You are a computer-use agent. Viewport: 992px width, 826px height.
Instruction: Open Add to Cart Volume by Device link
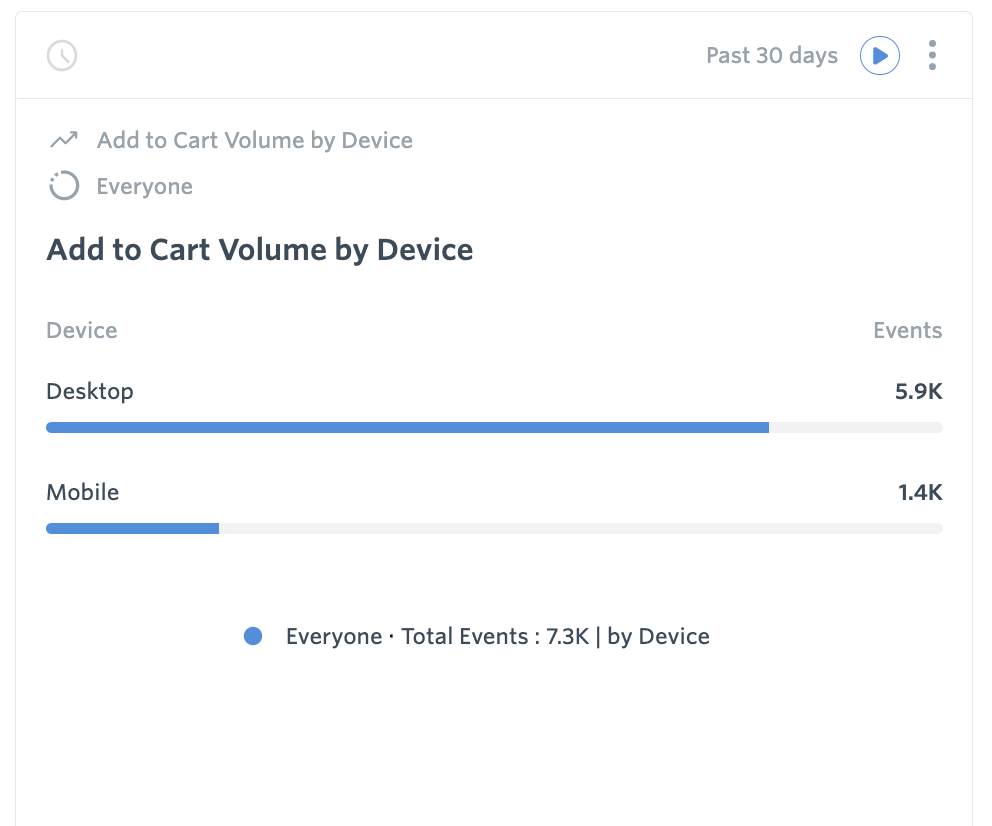pyautogui.click(x=254, y=140)
